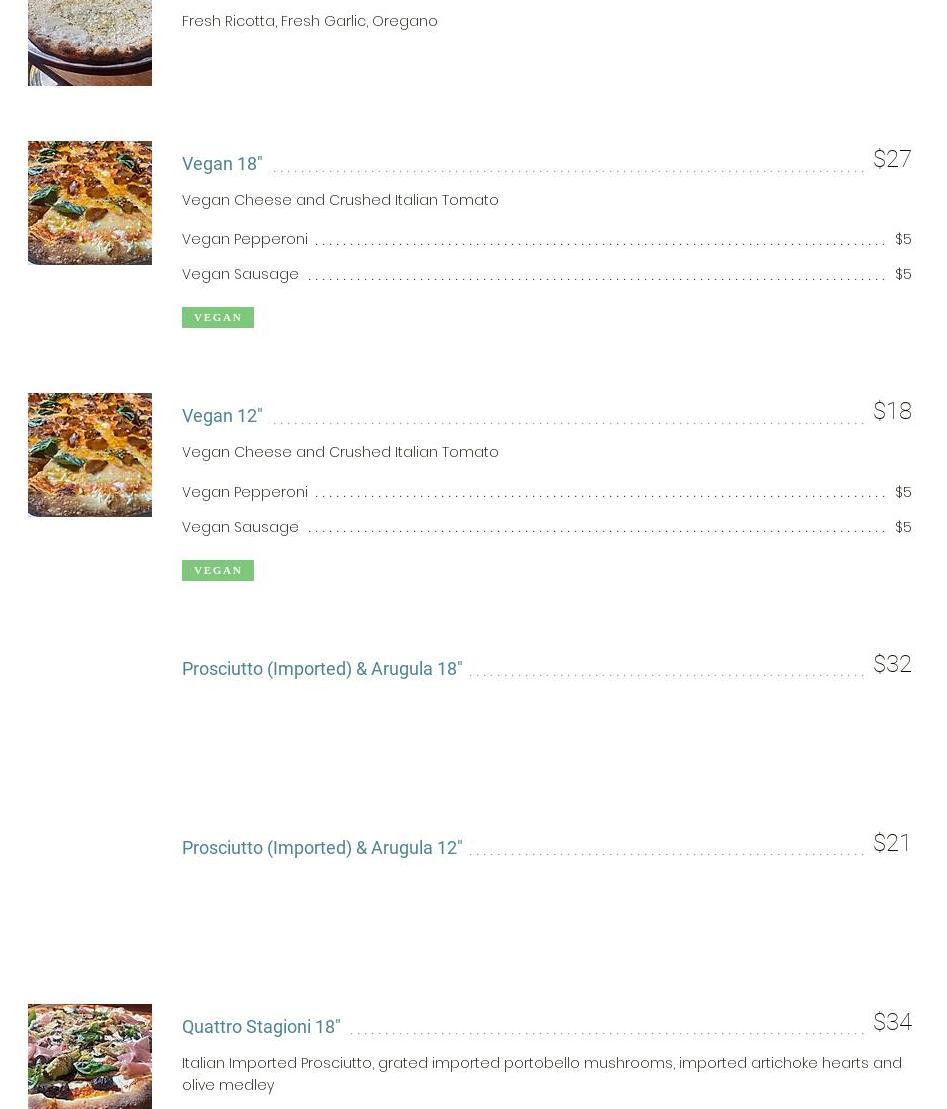Open the Vegan 12" menu item title
Viewport: 947px width, 1109px height.
(x=222, y=416)
